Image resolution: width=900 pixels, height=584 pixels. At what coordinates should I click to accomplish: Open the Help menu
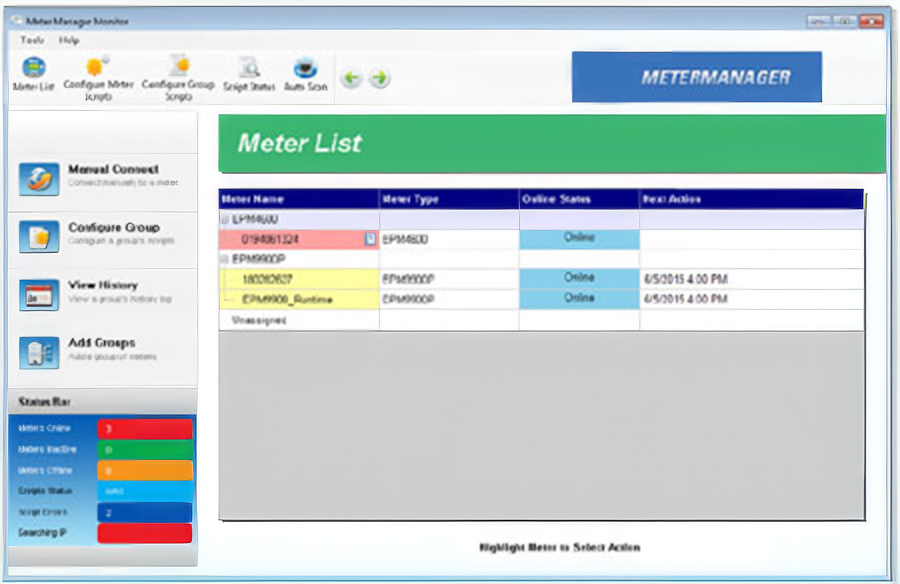(x=69, y=40)
